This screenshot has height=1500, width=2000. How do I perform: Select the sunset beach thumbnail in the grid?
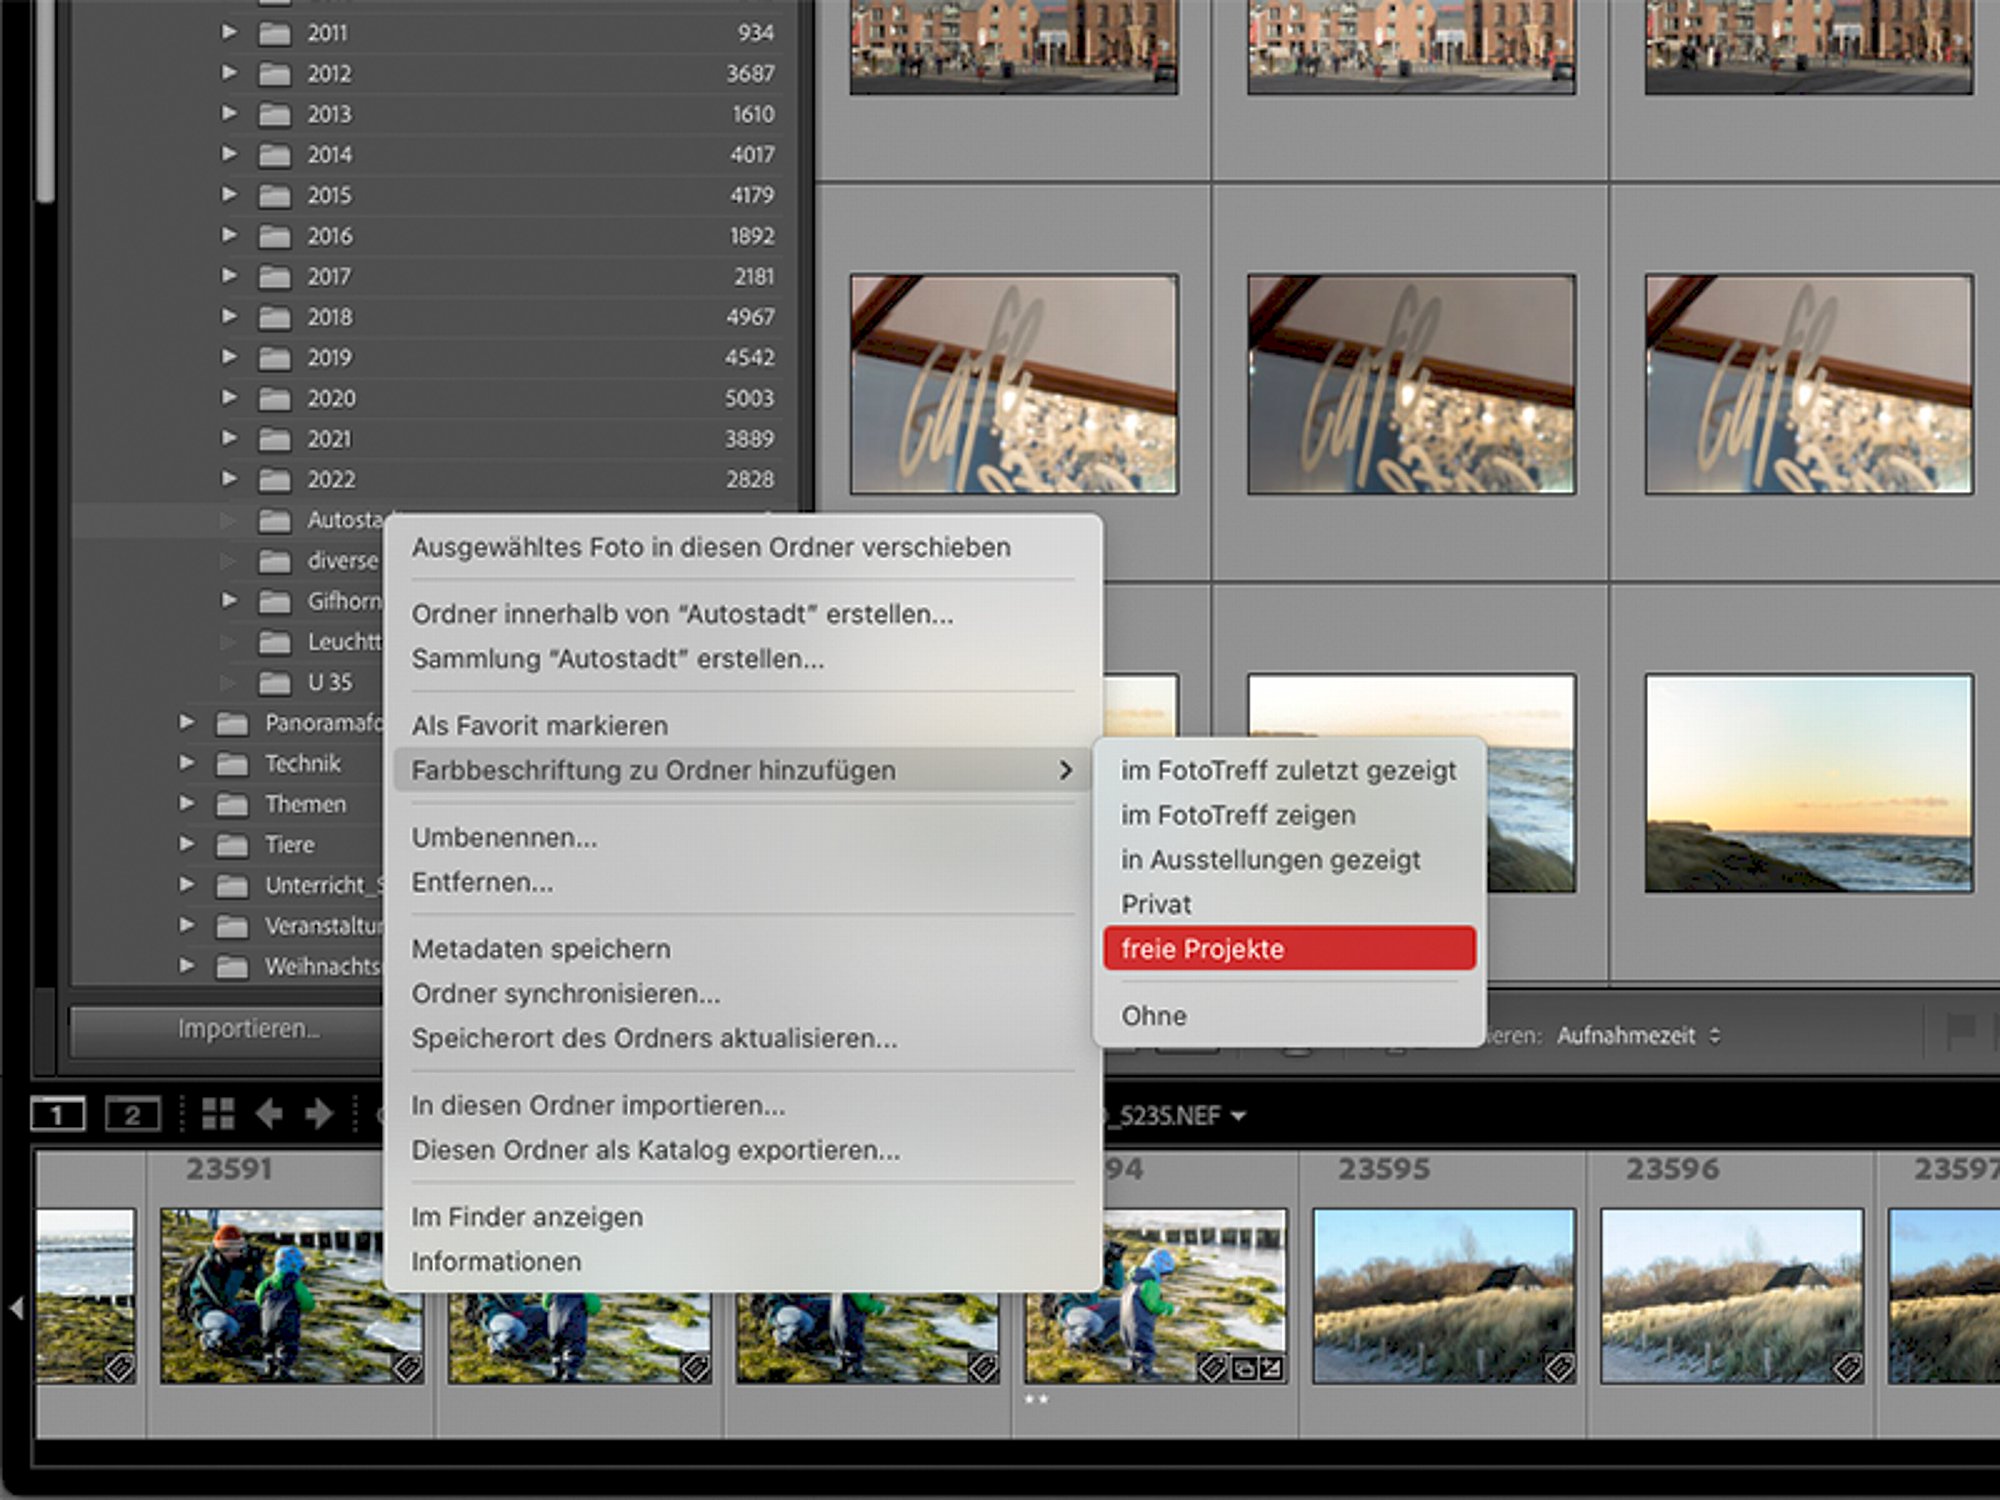click(x=1808, y=783)
